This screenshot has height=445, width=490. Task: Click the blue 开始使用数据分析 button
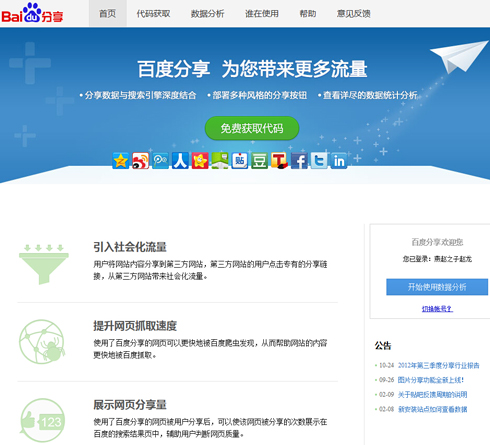tap(437, 287)
